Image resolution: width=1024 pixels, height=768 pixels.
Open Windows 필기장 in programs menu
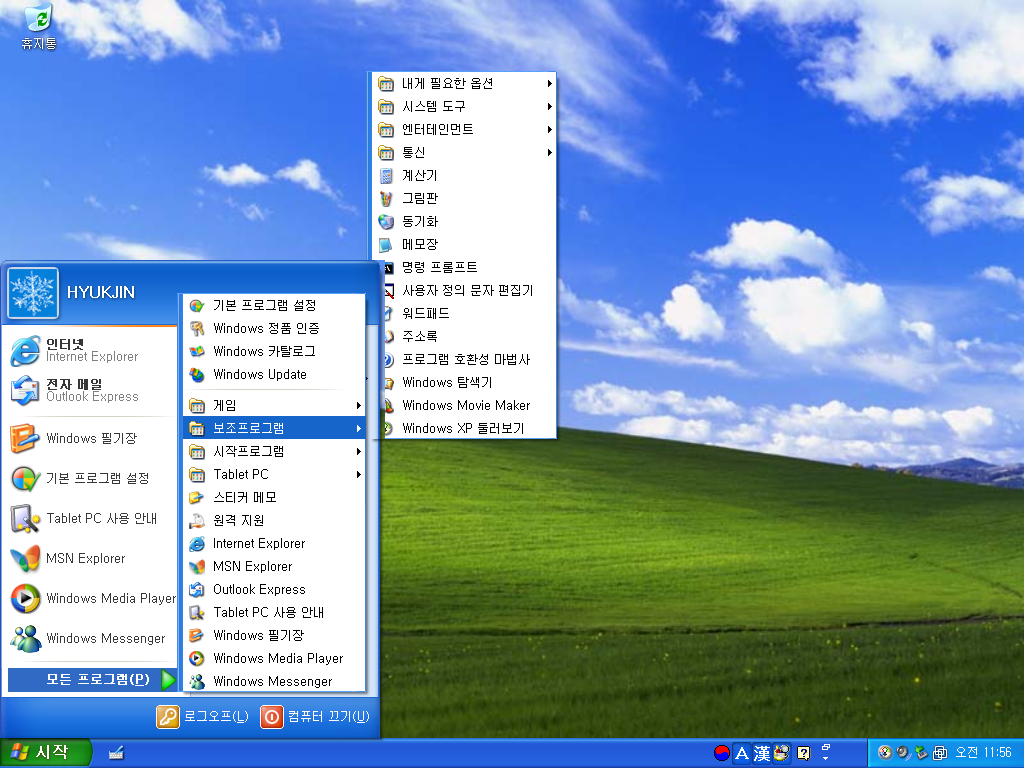tap(274, 635)
